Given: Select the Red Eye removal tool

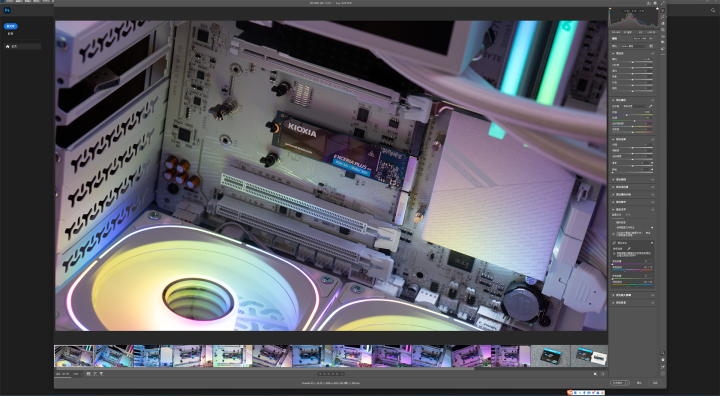Looking at the screenshot, I should (662, 36).
